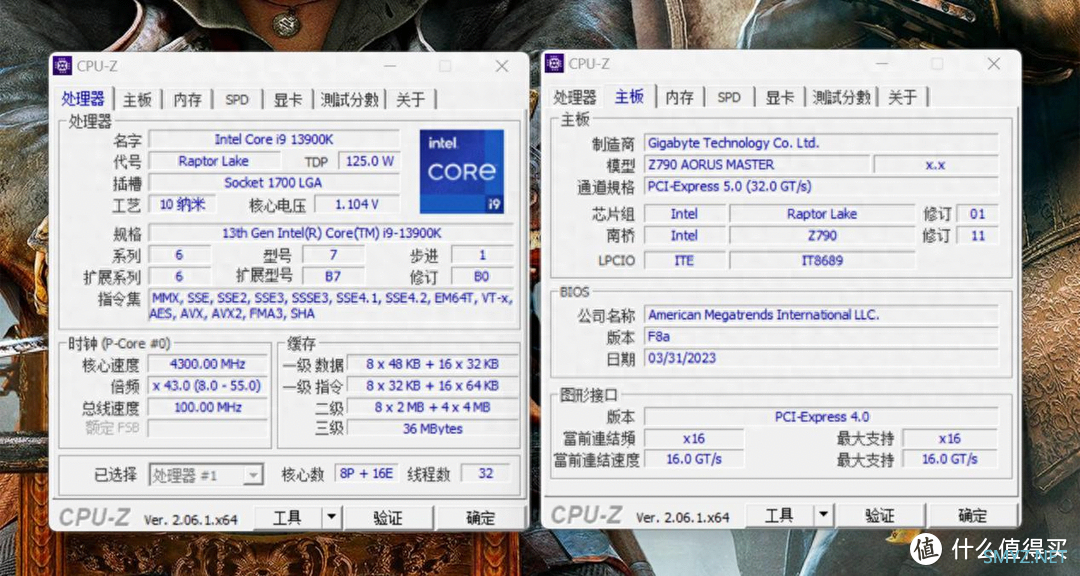Screen dimensions: 1080x576
Task: Close the right CPU-Z window
Action: click(993, 64)
